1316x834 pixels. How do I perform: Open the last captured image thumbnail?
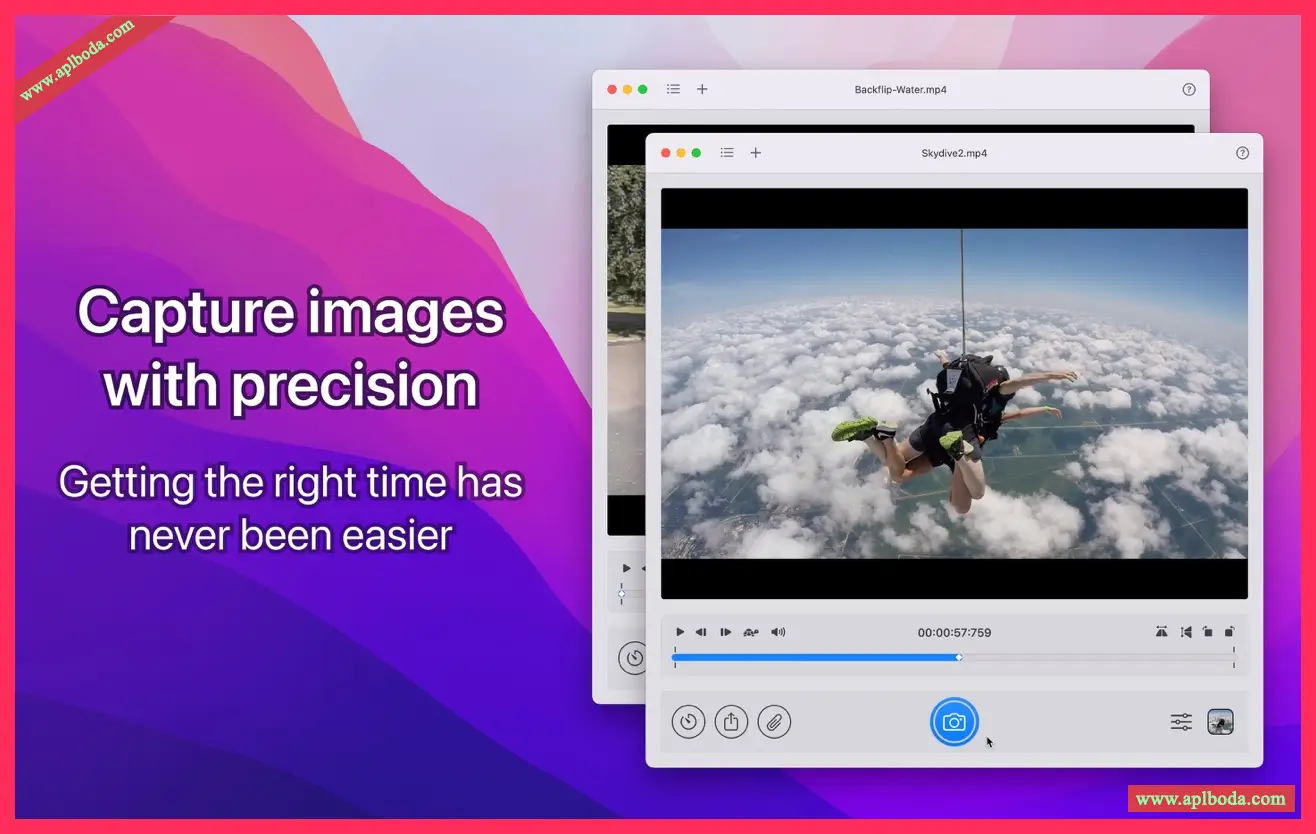tap(1220, 722)
